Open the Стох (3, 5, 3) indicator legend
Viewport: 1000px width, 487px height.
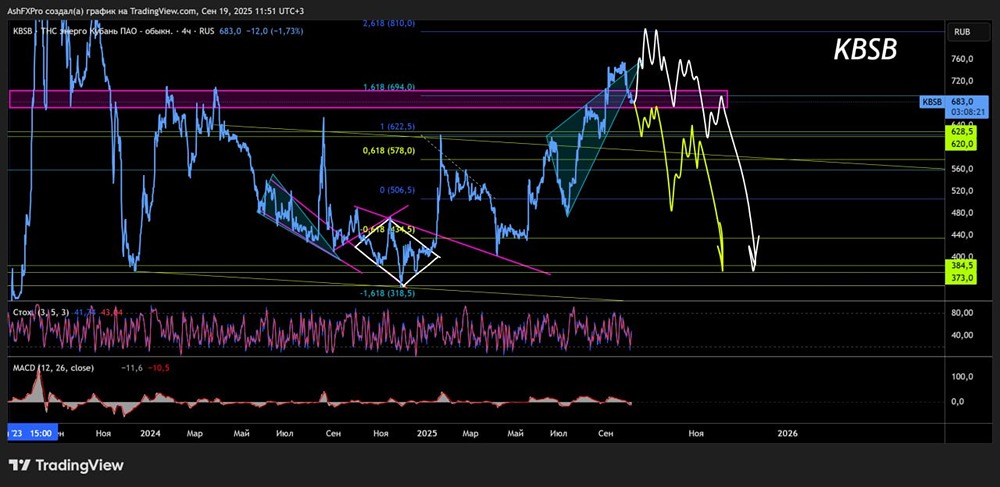pyautogui.click(x=40, y=312)
